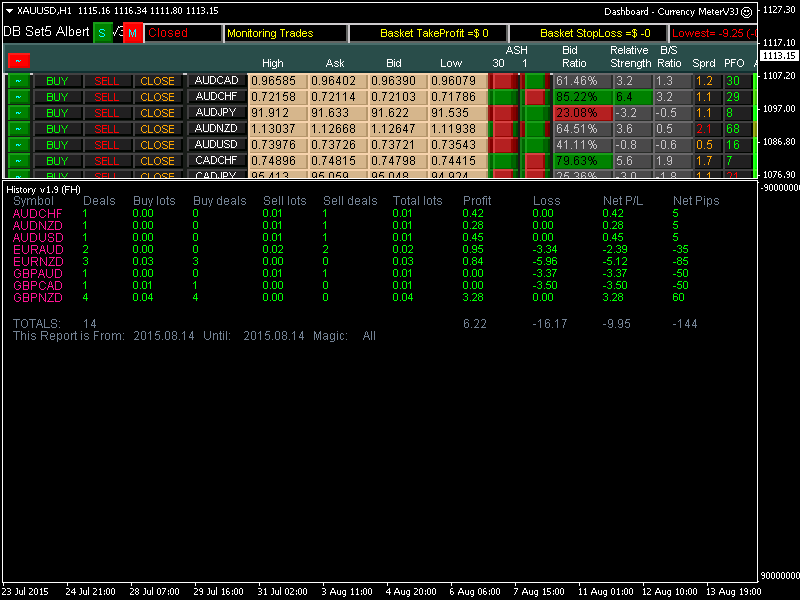
Task: Click the green 6.4 Relative Strength cell
Action: 633,97
